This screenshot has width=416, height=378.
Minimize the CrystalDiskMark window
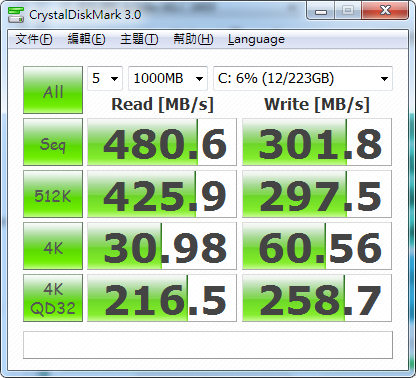[x=321, y=11]
